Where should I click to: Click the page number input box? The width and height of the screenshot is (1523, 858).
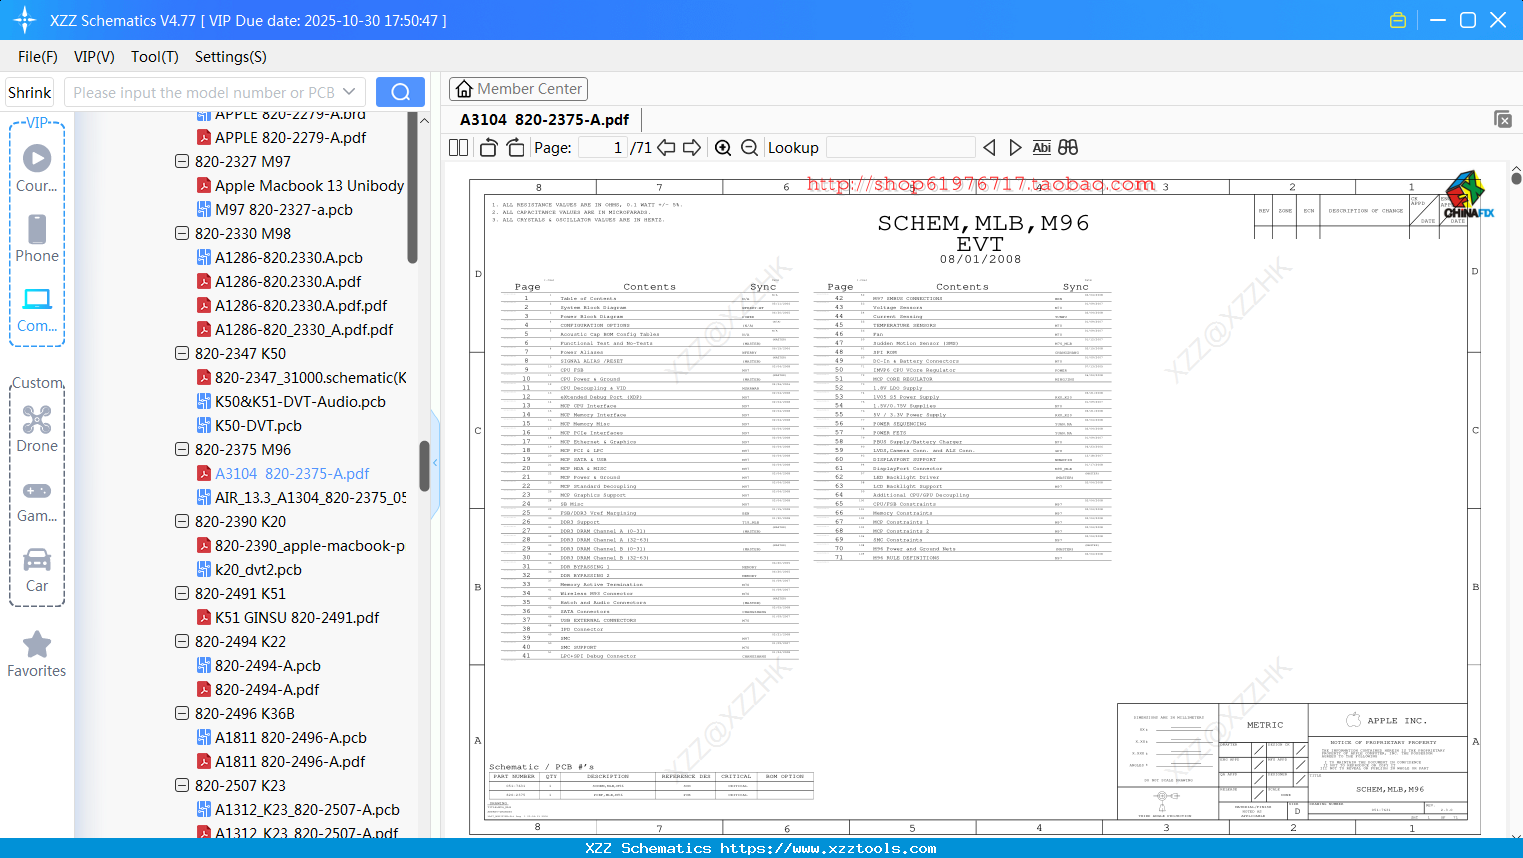coord(603,147)
